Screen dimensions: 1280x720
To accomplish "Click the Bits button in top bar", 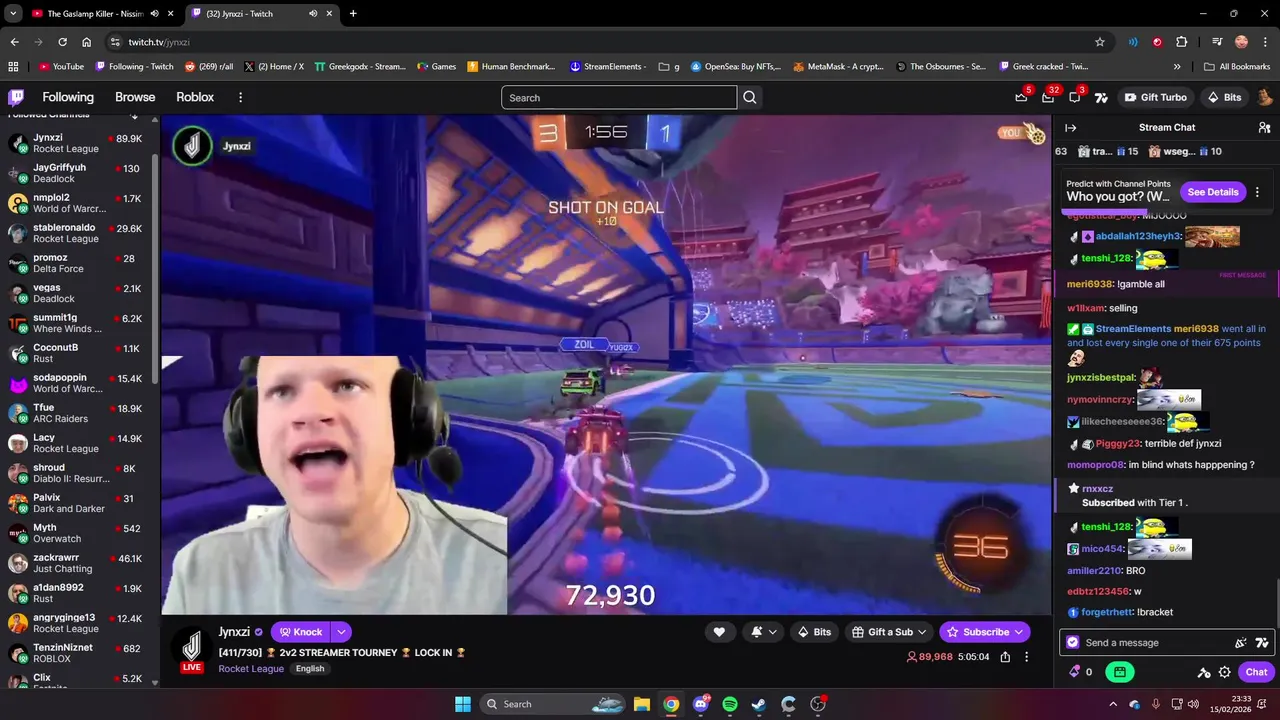I will (x=1224, y=97).
